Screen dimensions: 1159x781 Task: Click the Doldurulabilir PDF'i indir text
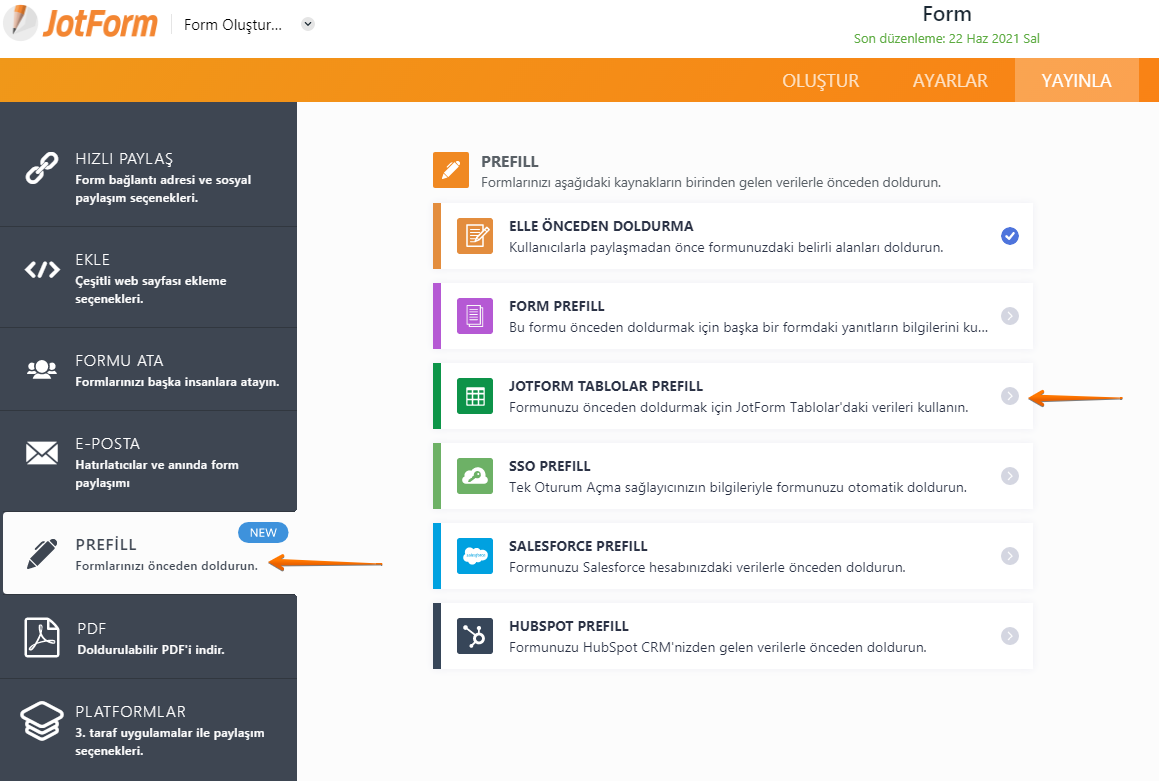151,650
